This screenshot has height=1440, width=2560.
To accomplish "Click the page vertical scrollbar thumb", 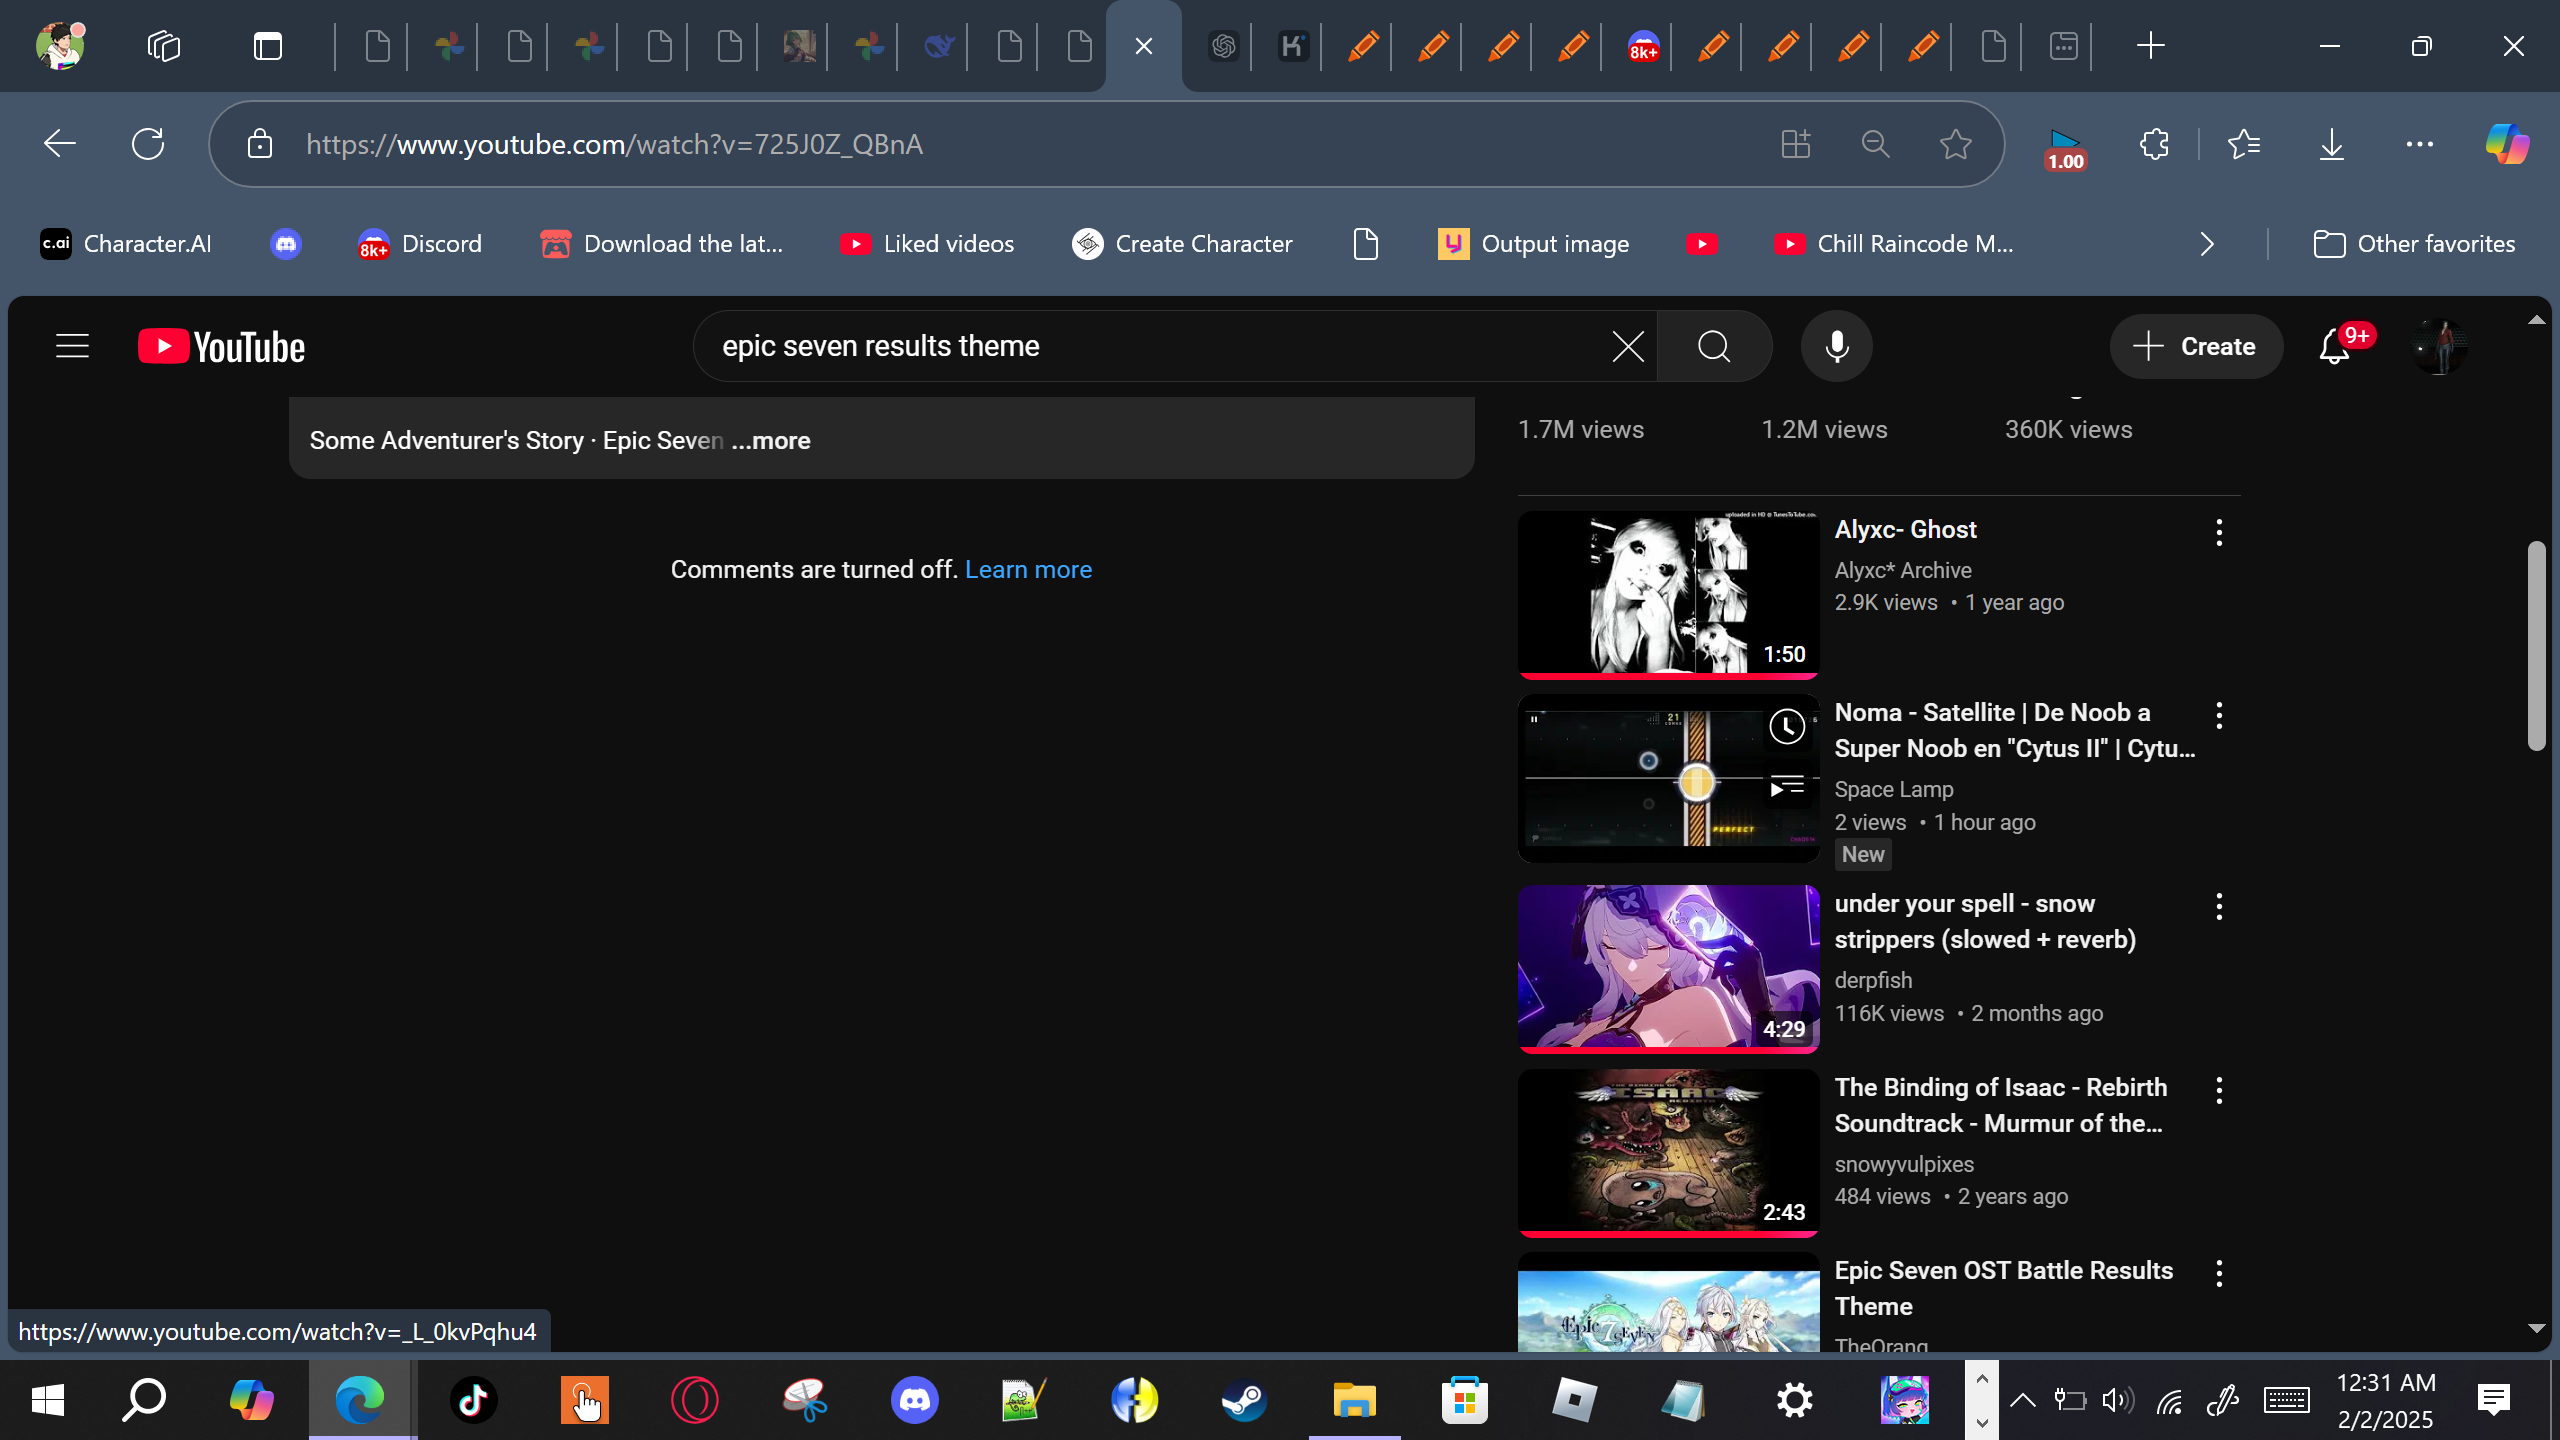I will [x=2535, y=645].
